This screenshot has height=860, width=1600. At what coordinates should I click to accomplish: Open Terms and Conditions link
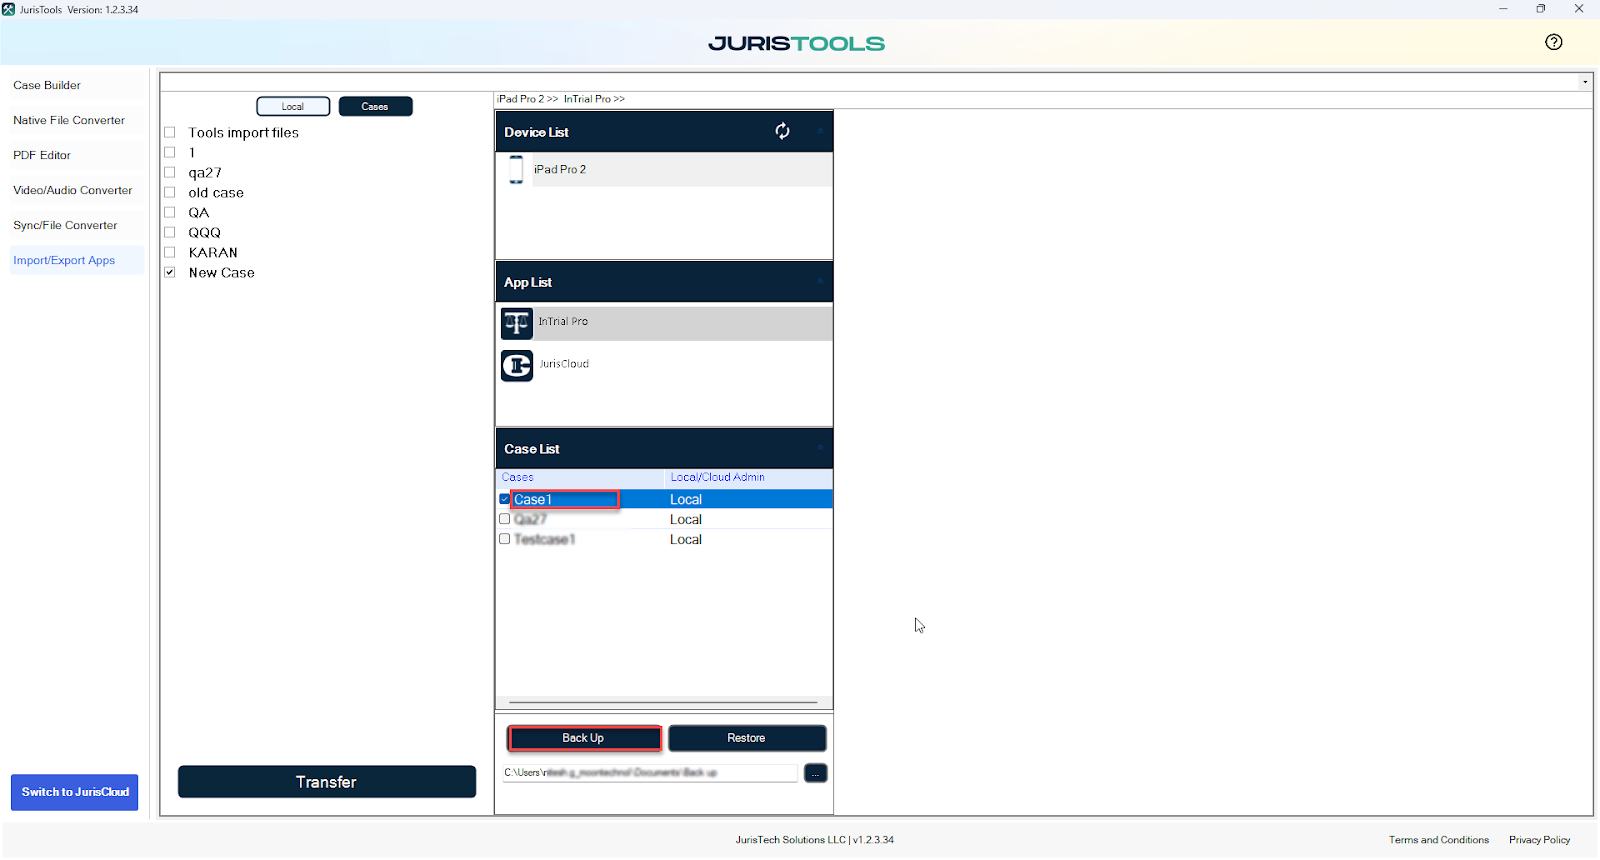pos(1438,840)
